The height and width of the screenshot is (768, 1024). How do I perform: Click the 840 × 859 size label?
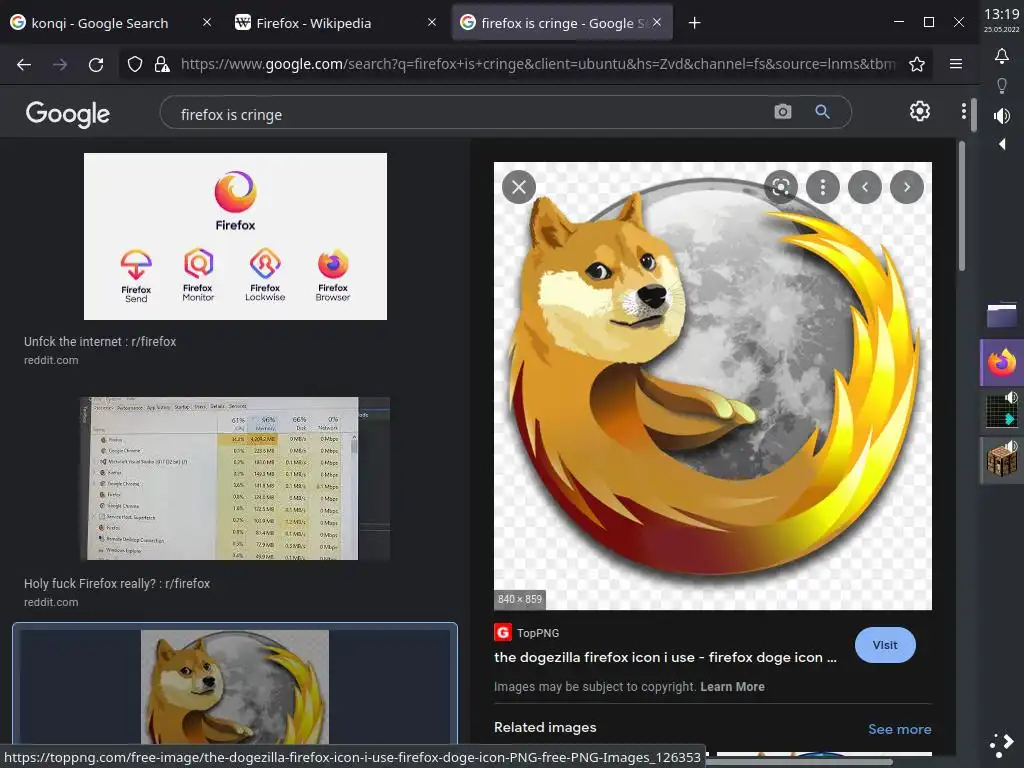coord(519,599)
